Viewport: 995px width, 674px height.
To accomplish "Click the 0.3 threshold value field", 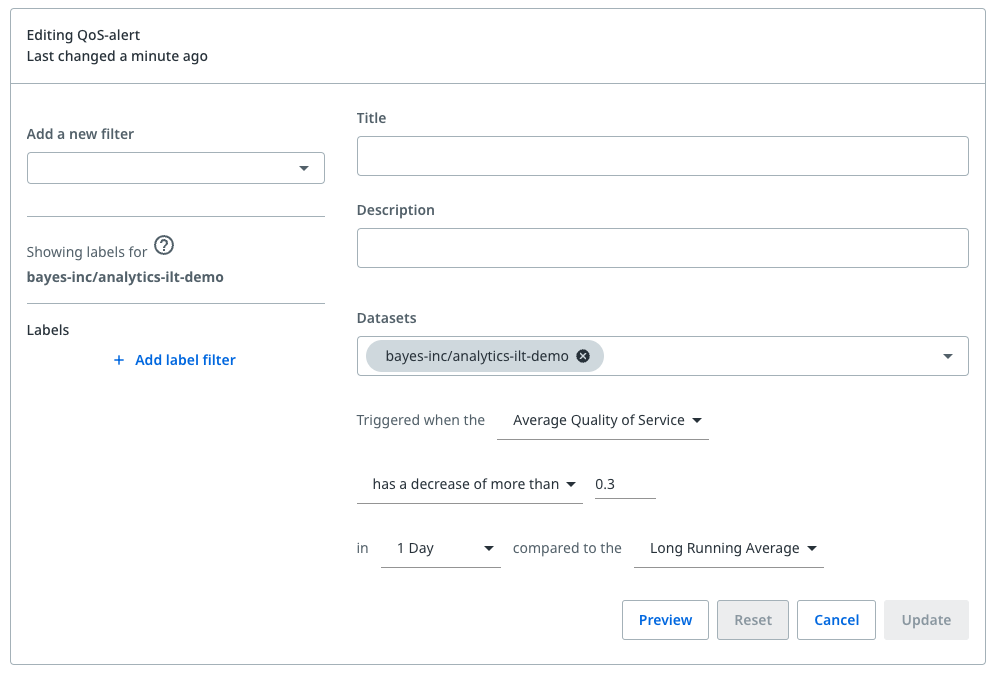I will pyautogui.click(x=624, y=484).
